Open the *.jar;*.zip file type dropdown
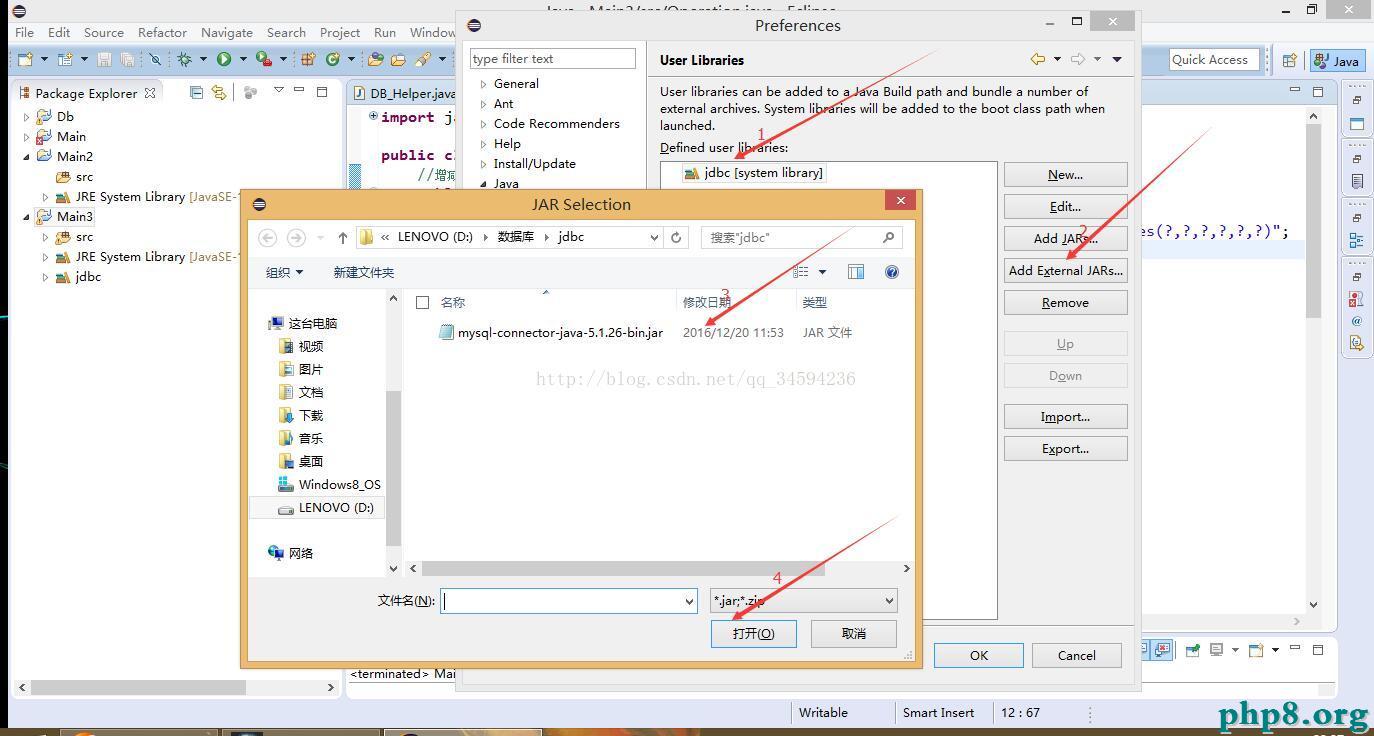Viewport: 1374px width, 736px height. pos(803,601)
